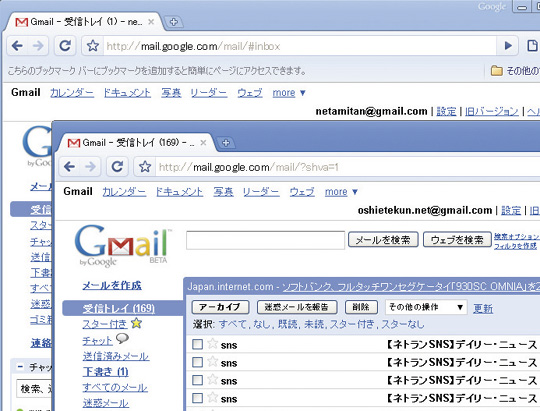Go forward in the front Chrome window
The image size is (540, 411).
point(90,167)
